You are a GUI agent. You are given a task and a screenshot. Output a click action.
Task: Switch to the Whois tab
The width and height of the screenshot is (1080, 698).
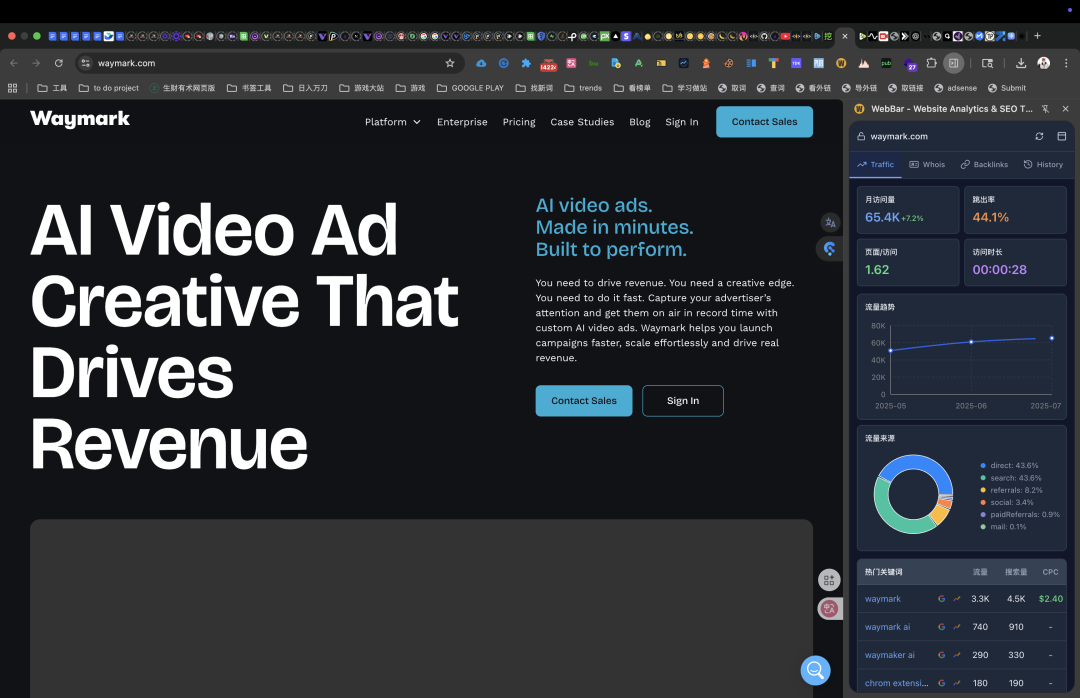(927, 165)
